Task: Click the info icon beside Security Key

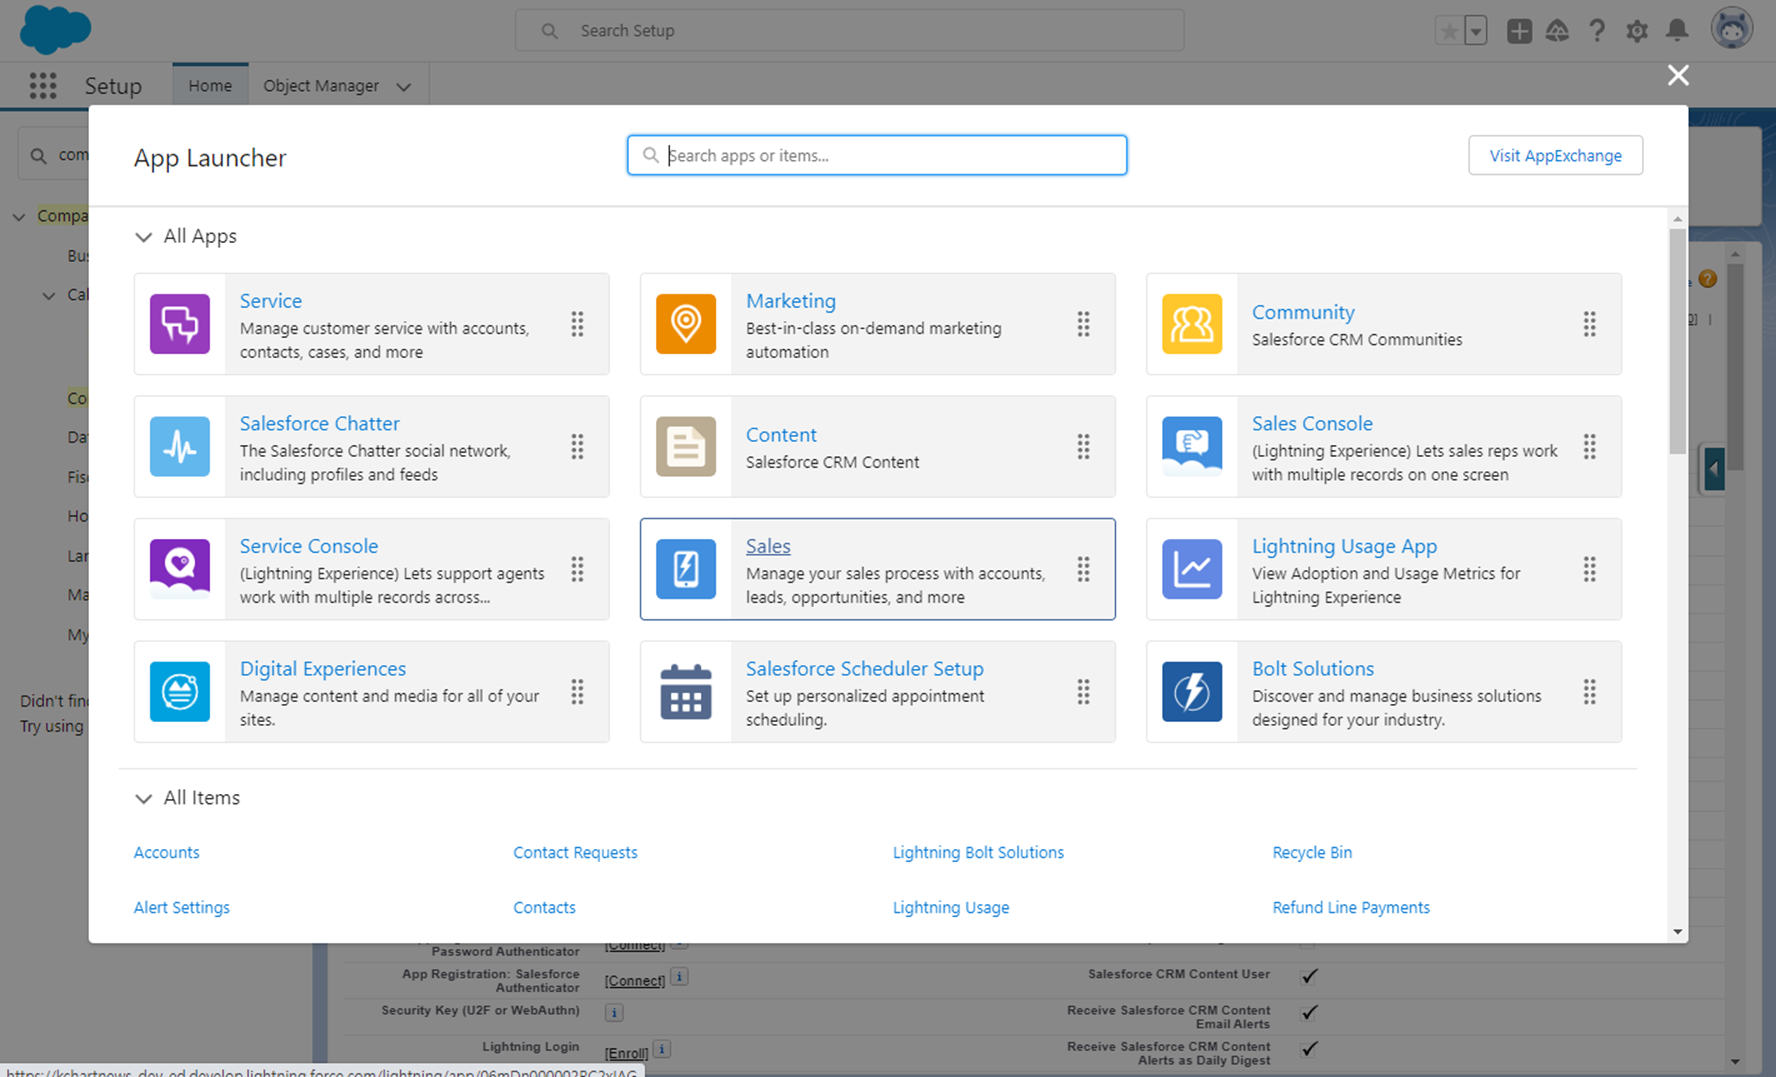Action: click(x=614, y=1013)
